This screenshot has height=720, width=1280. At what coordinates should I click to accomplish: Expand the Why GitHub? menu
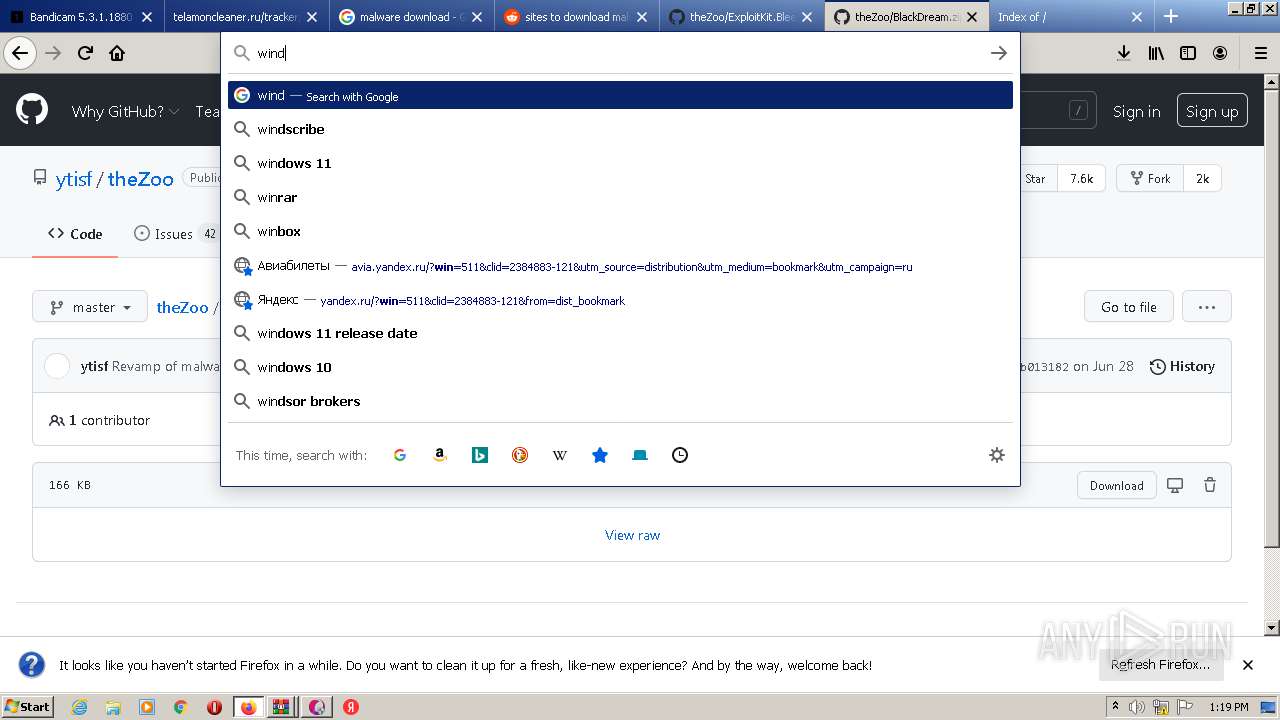[x=125, y=111]
